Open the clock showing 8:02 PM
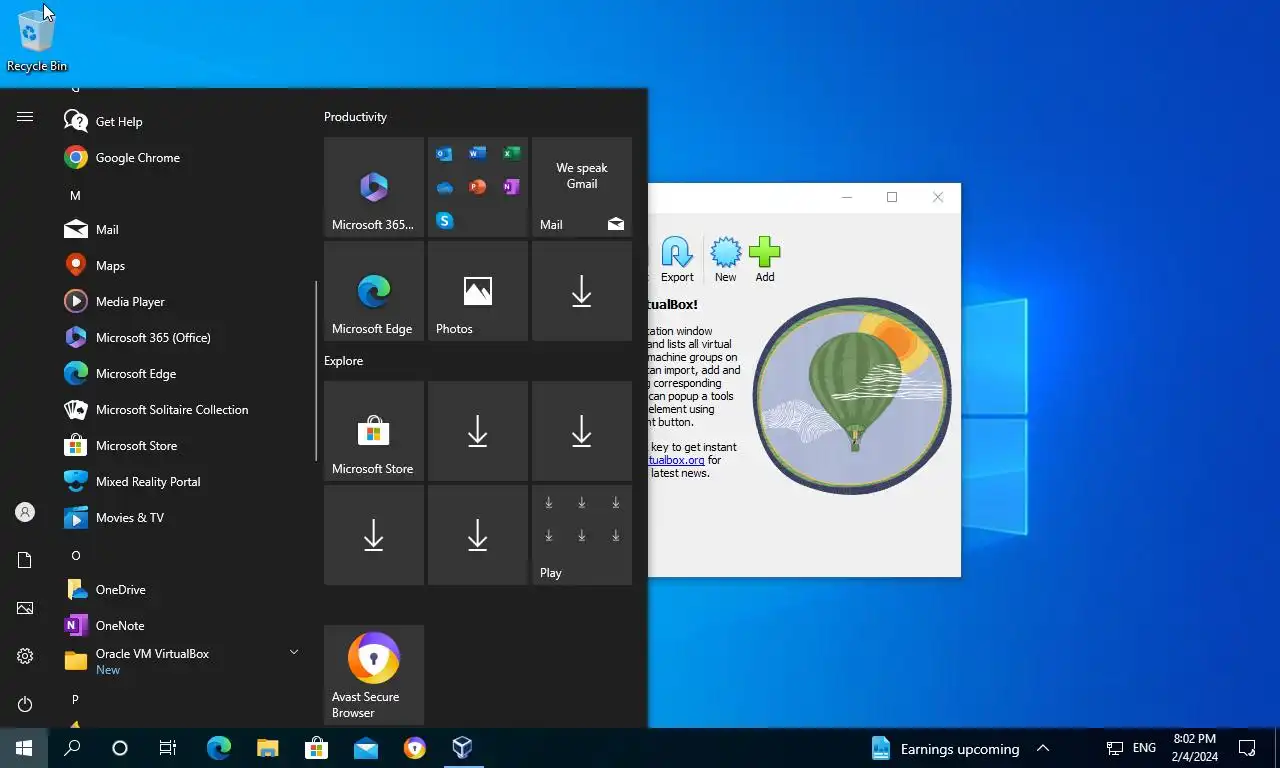The height and width of the screenshot is (768, 1280). tap(1195, 748)
